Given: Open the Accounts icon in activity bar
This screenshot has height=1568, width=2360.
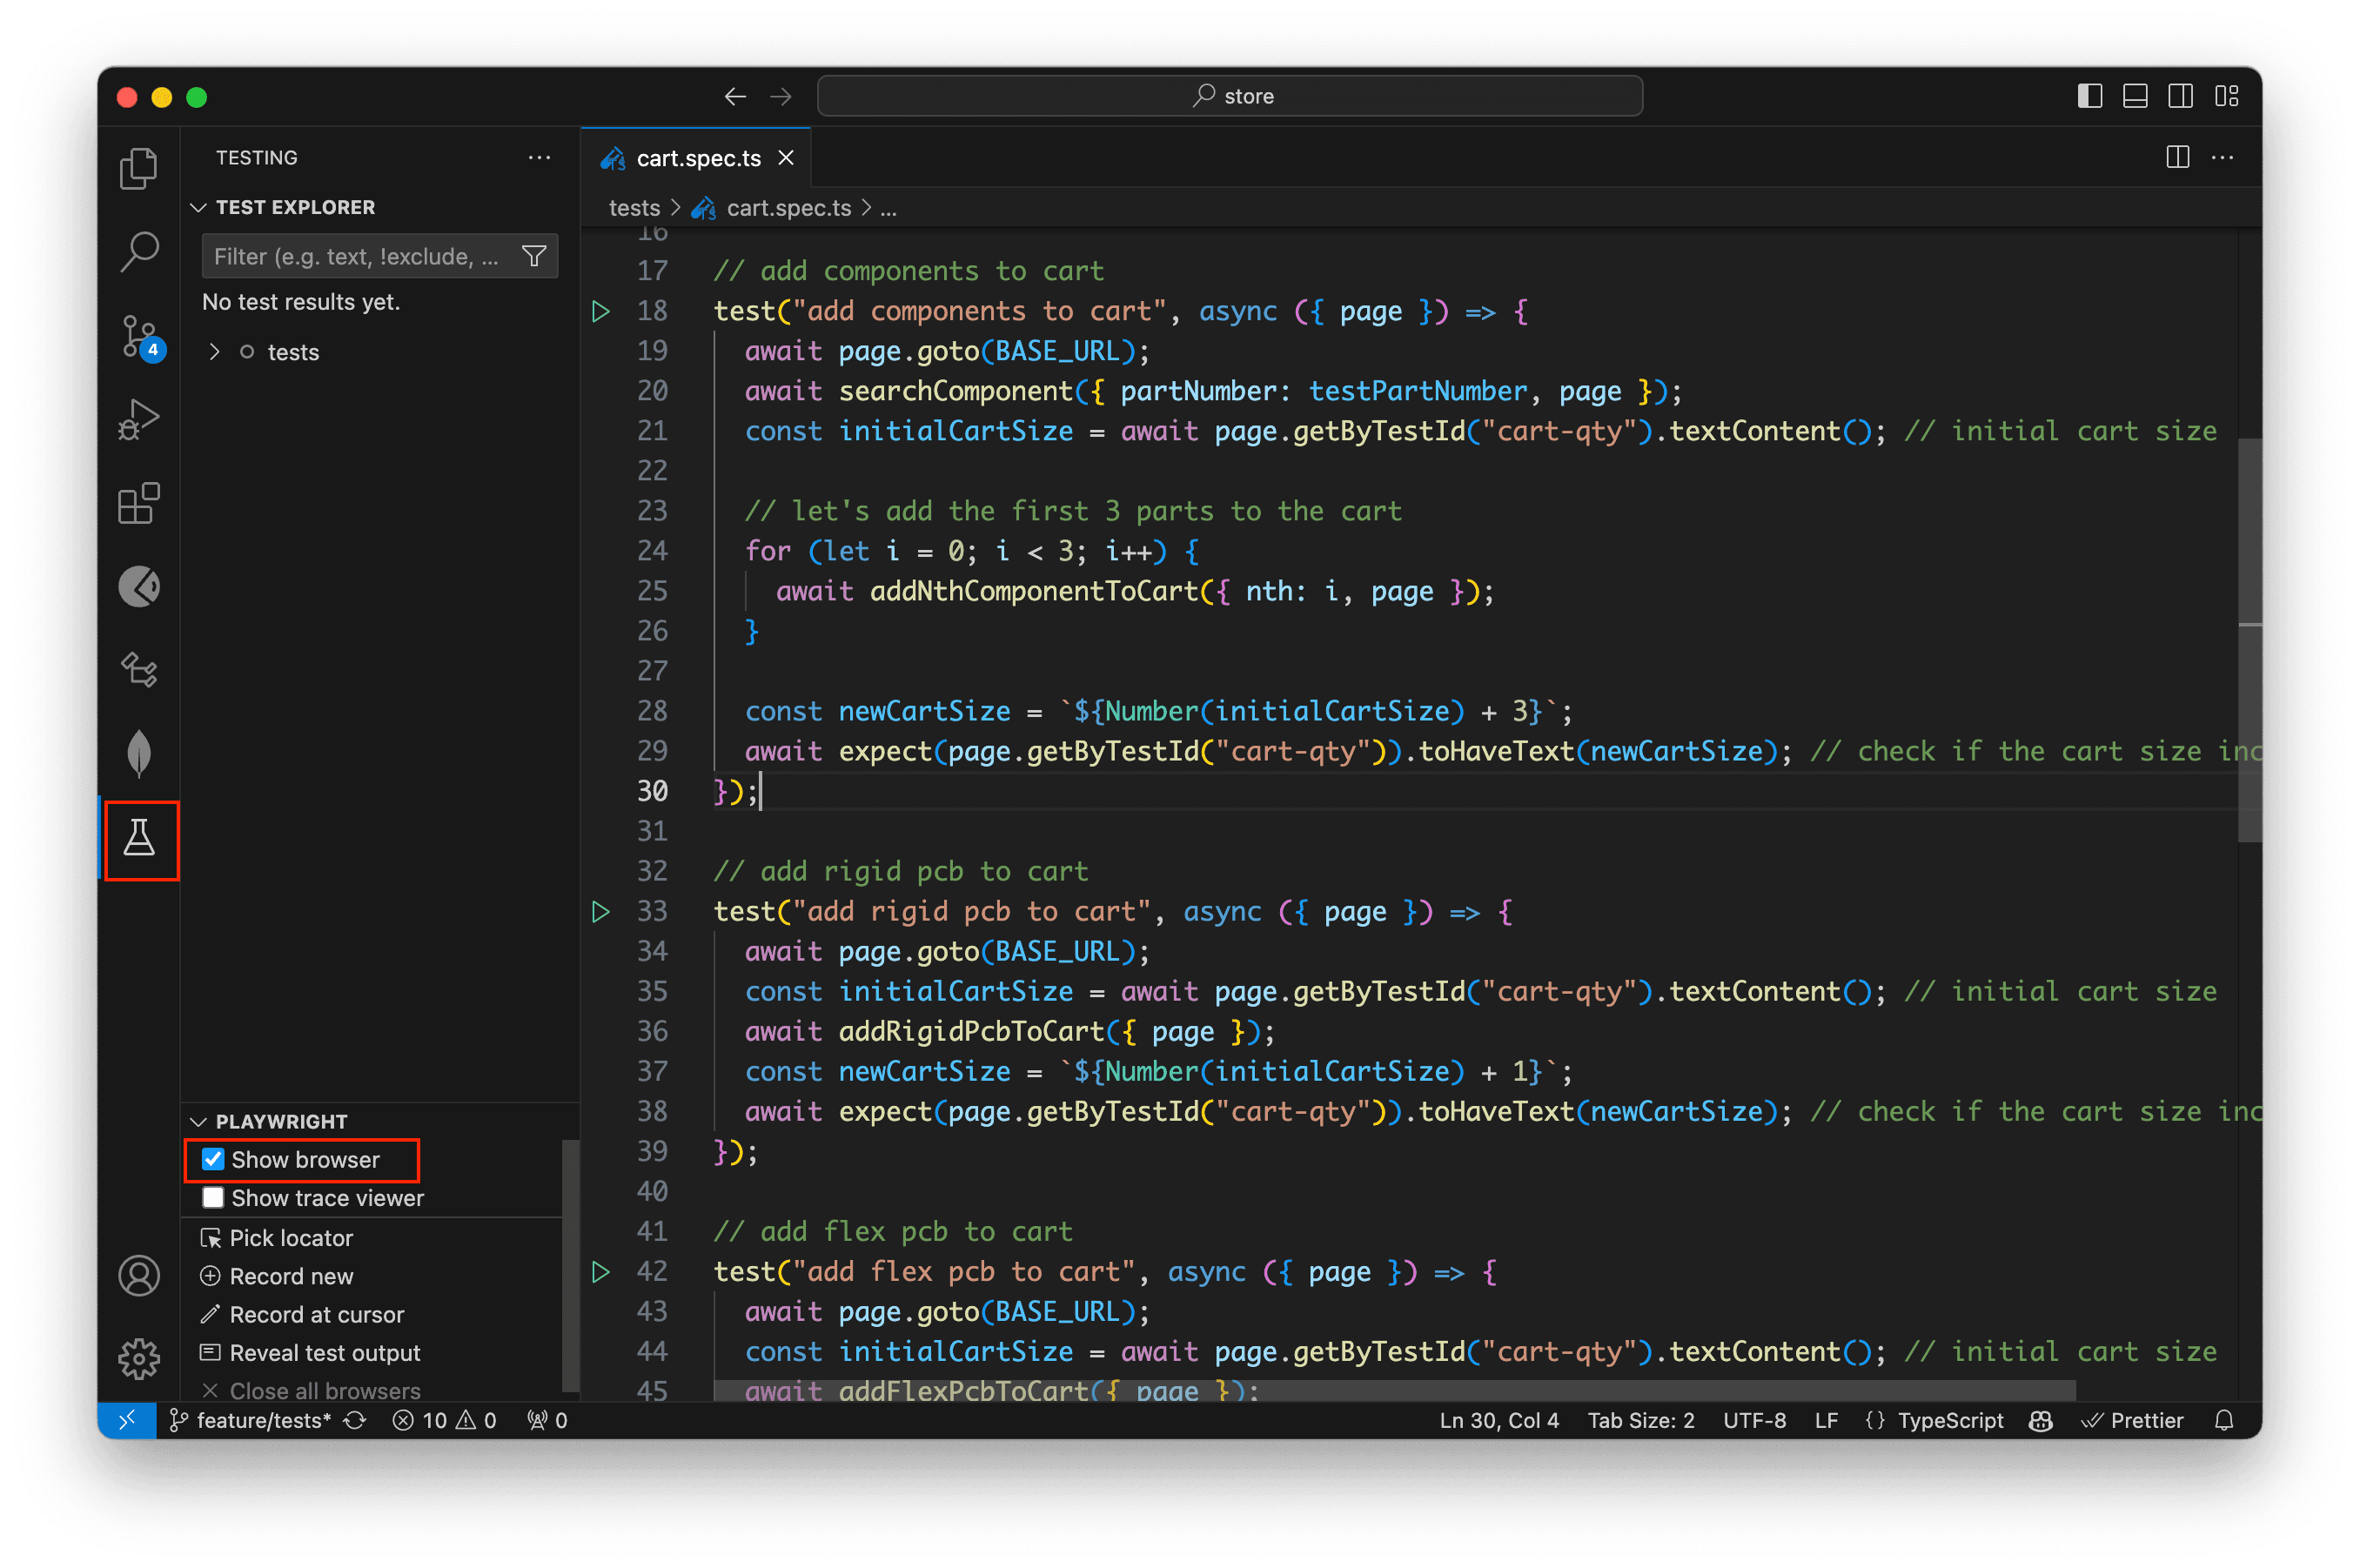Looking at the screenshot, I should pos(139,1277).
